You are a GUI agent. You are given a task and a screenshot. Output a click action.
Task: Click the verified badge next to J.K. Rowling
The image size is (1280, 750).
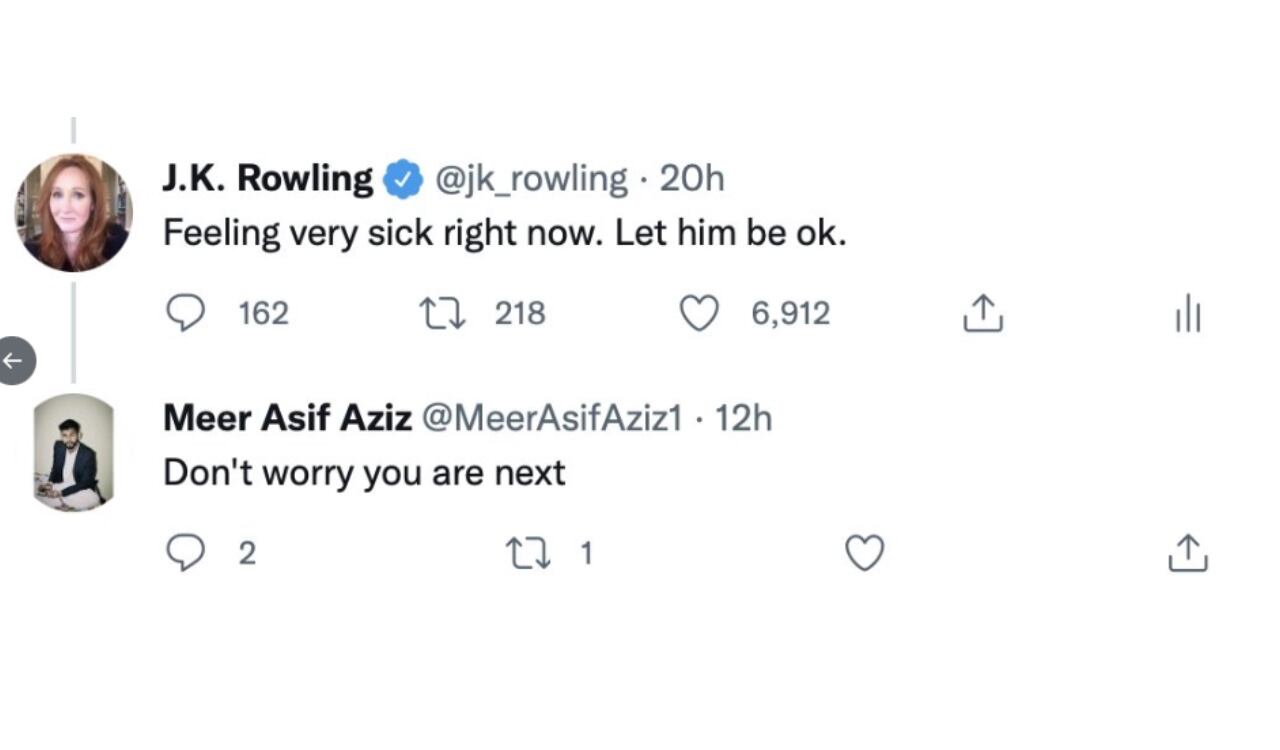401,176
